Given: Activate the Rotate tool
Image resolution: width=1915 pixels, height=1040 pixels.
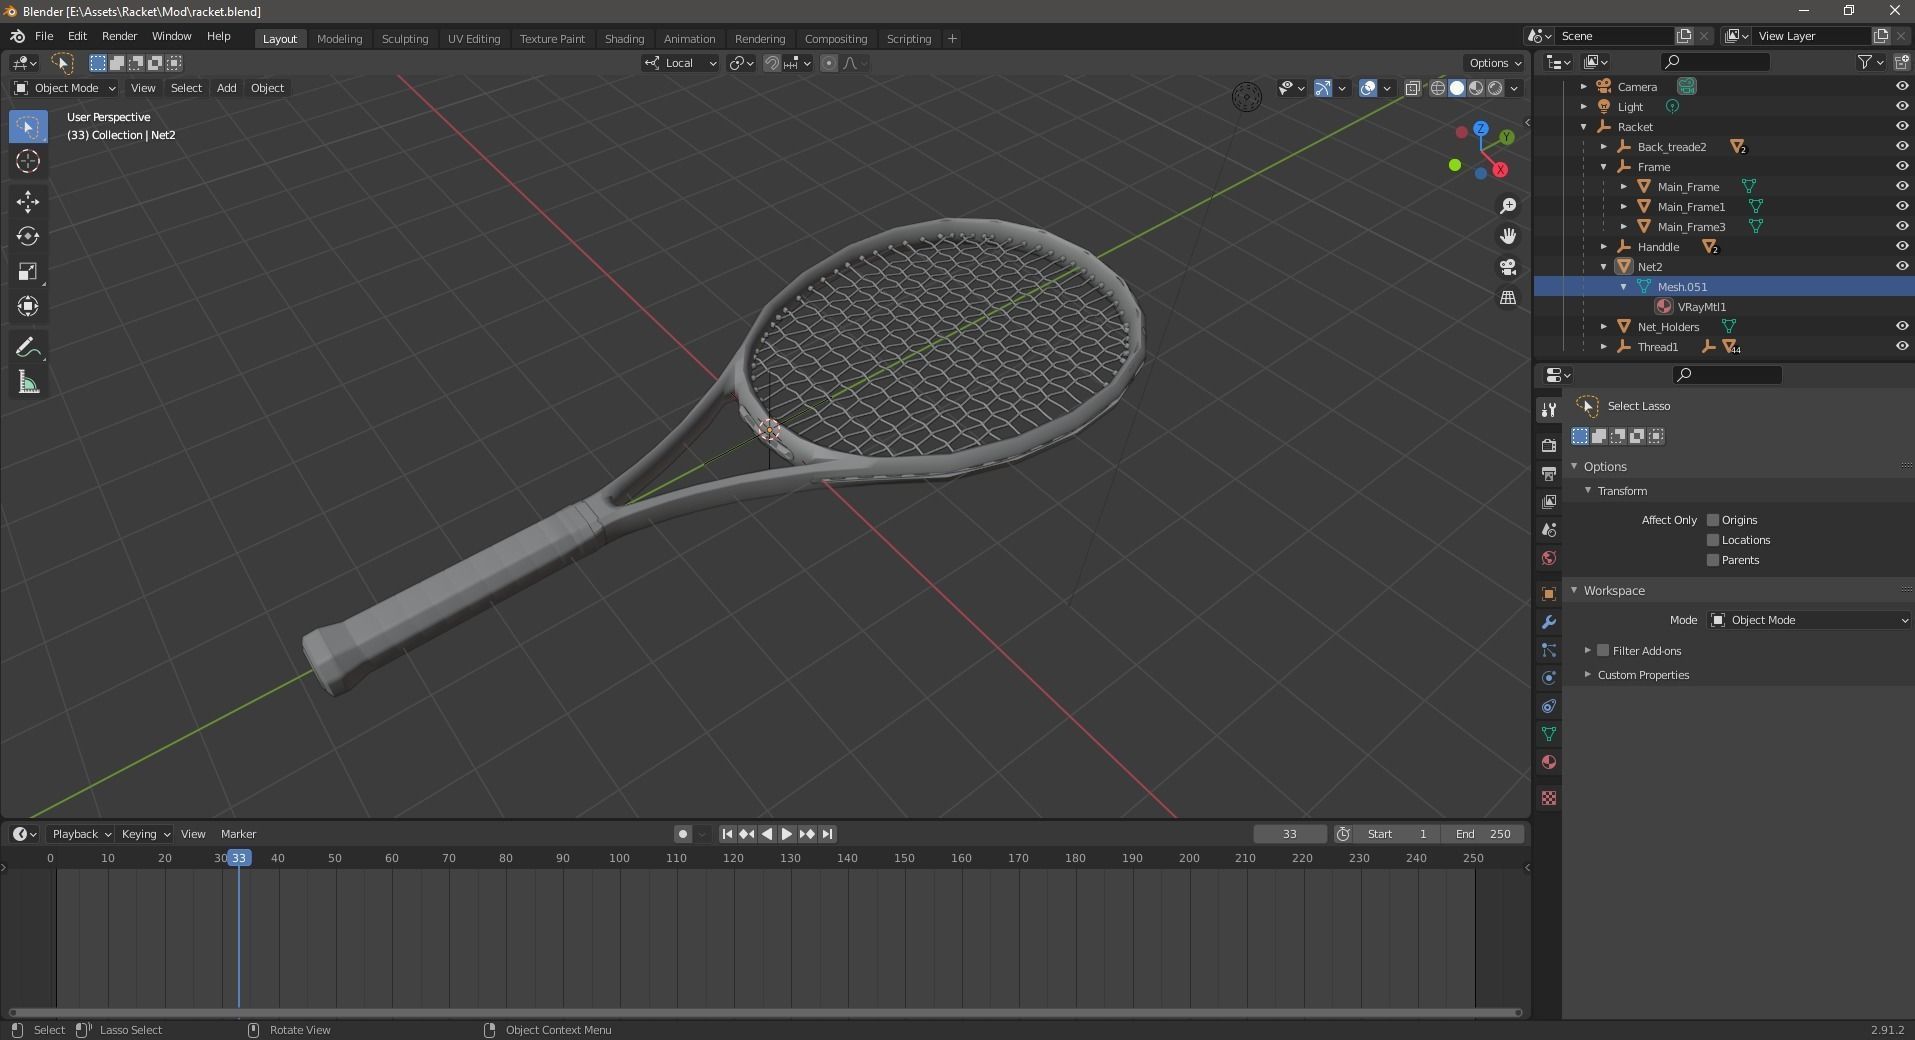Looking at the screenshot, I should [28, 236].
